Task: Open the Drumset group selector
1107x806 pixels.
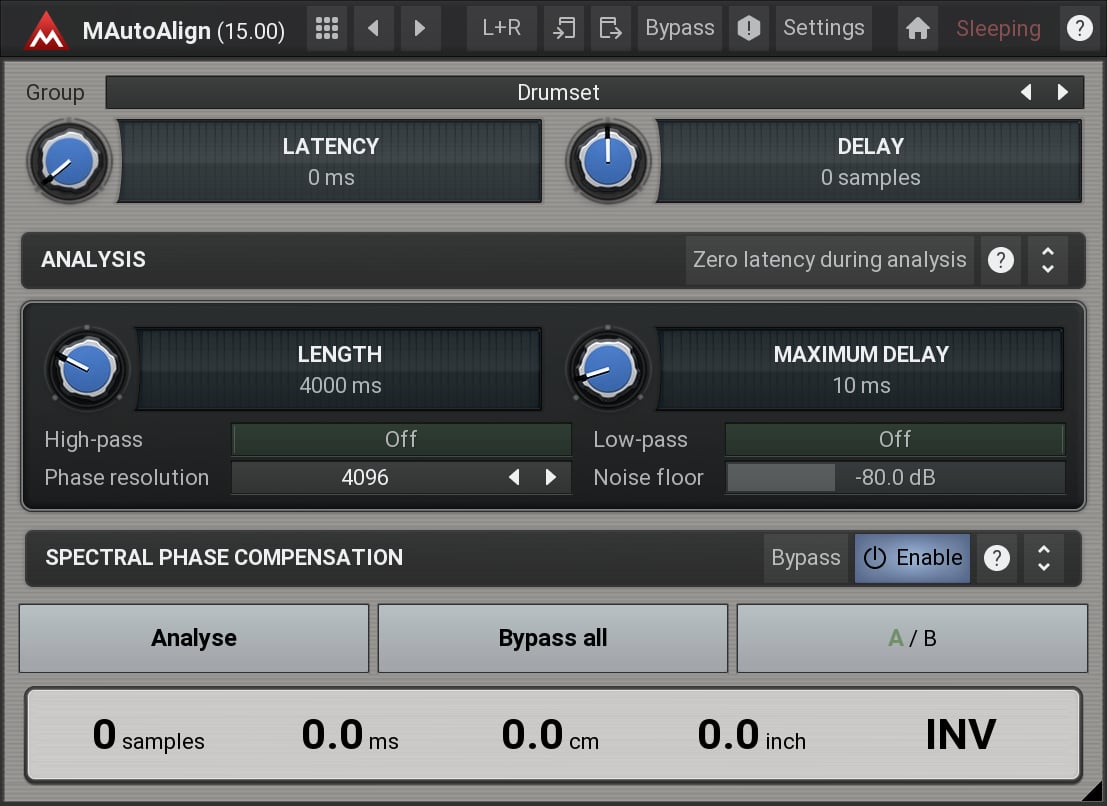Action: pos(558,92)
